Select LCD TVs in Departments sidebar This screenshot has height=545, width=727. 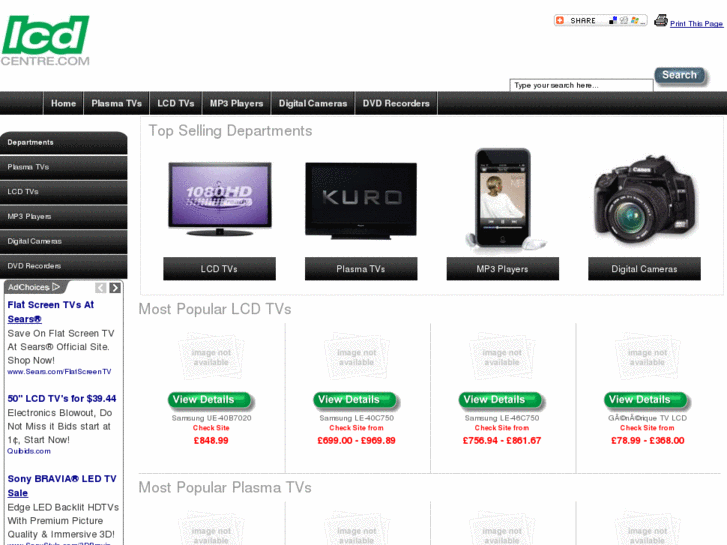(64, 192)
